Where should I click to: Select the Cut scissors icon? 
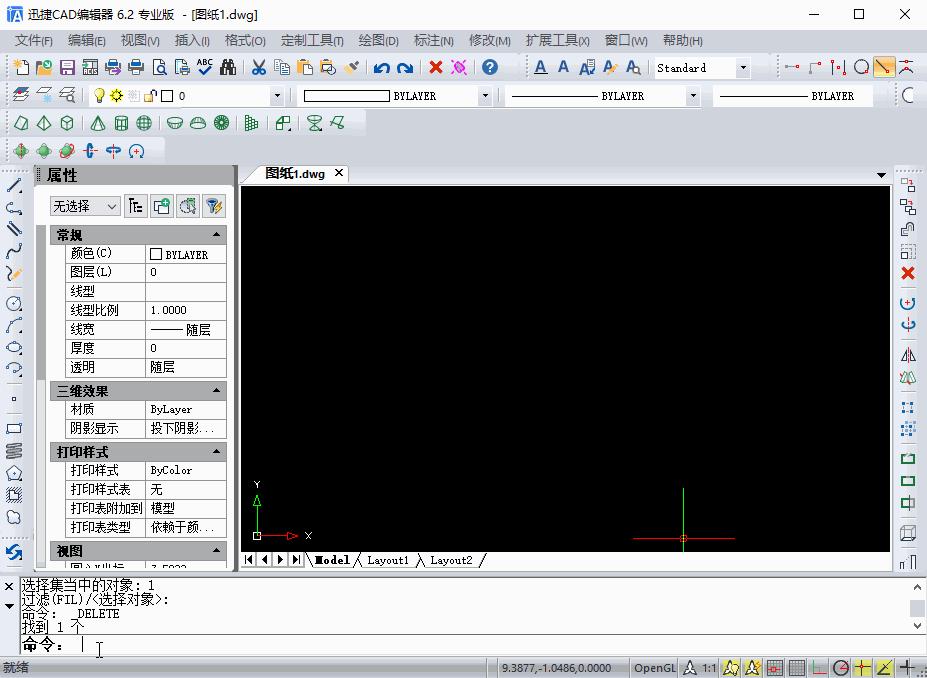click(258, 68)
